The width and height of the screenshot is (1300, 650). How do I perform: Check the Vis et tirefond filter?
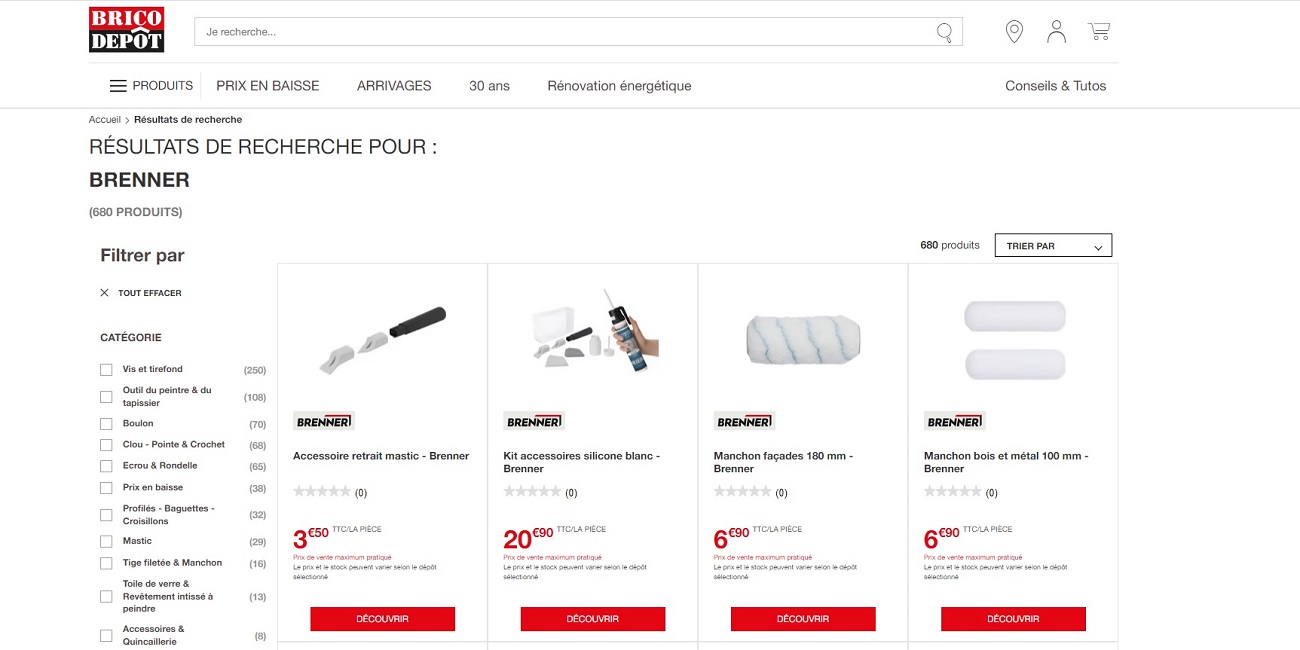[x=106, y=370]
